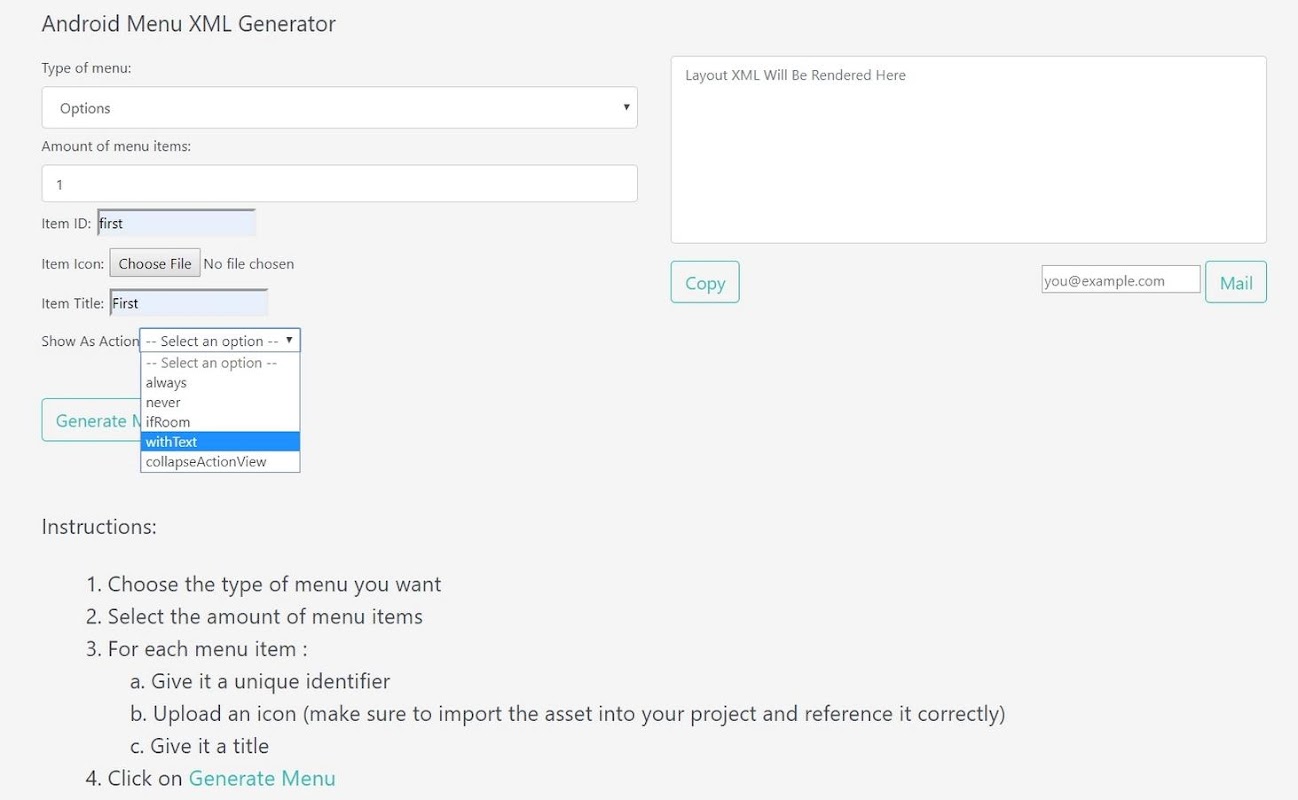Click the 'Instructions:' heading
1298x800 pixels.
(99, 526)
